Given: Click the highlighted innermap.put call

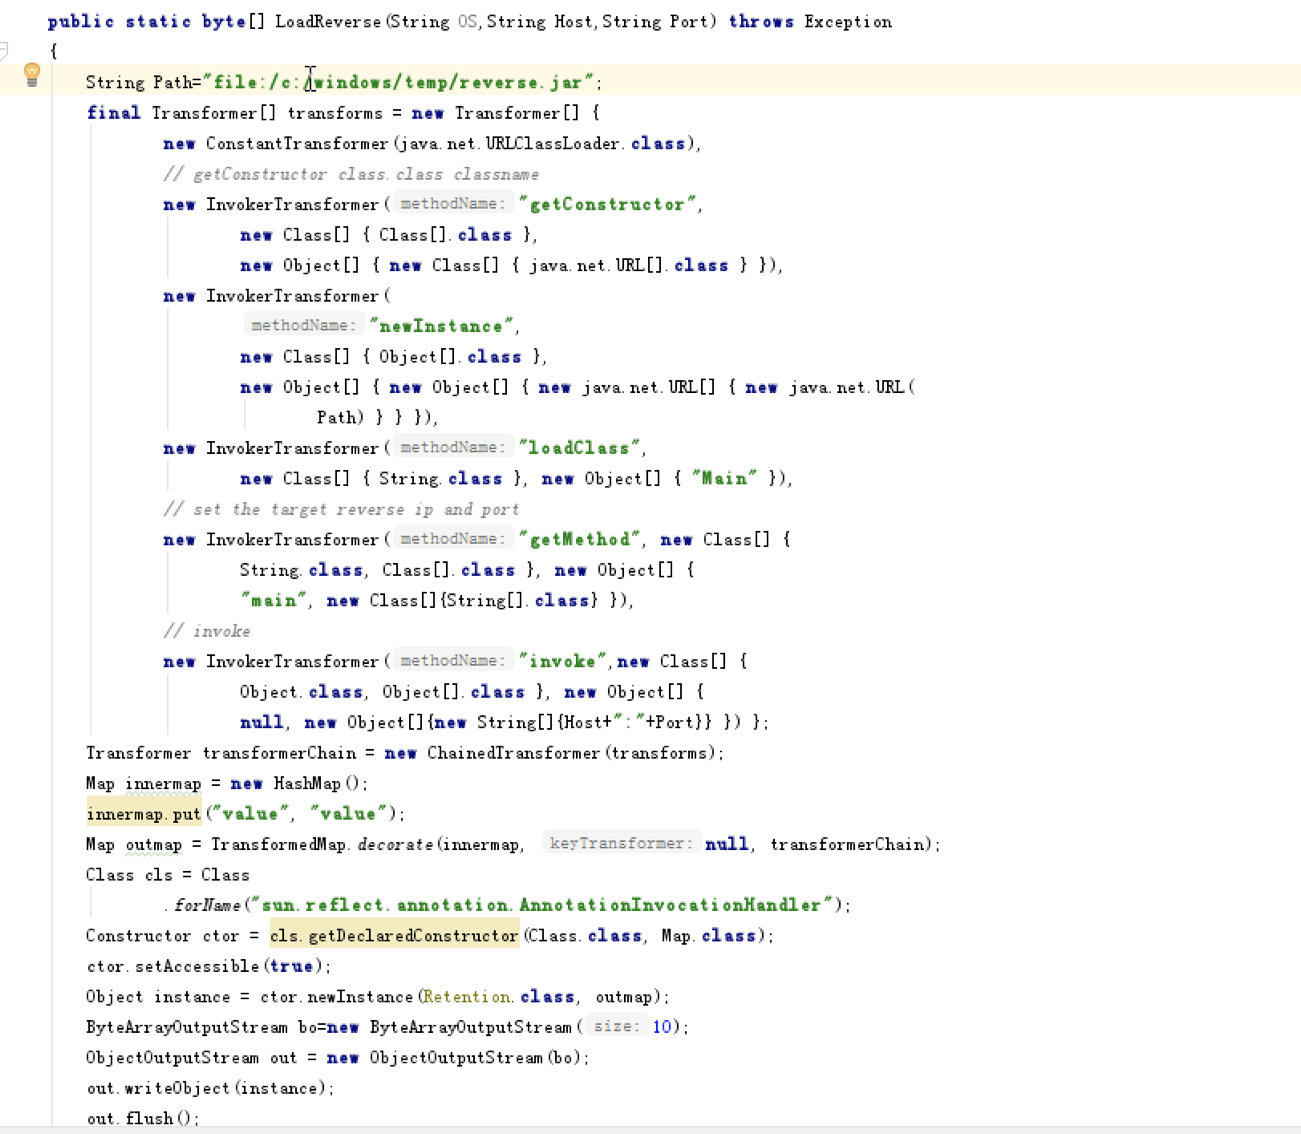Looking at the screenshot, I should point(143,814).
